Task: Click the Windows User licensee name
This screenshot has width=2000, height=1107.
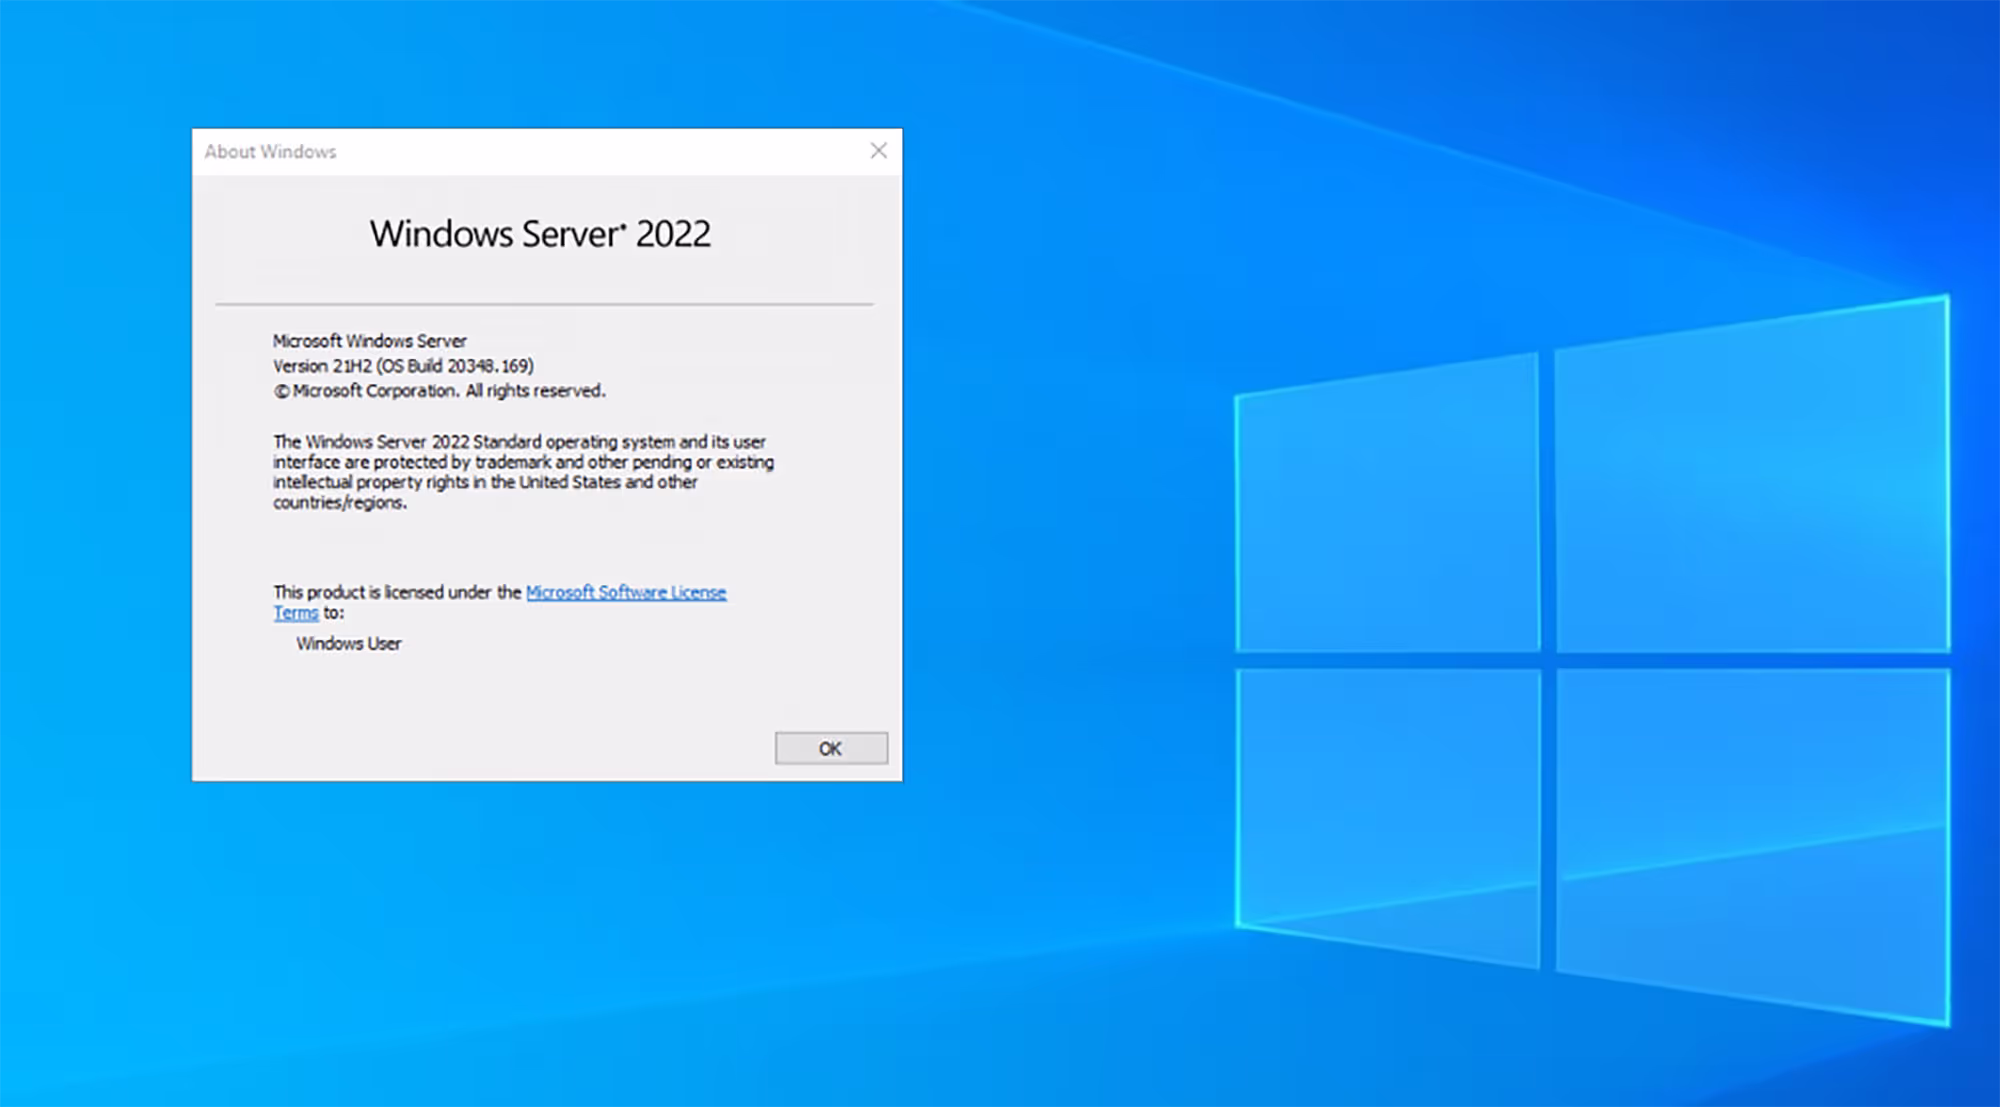Action: click(348, 644)
